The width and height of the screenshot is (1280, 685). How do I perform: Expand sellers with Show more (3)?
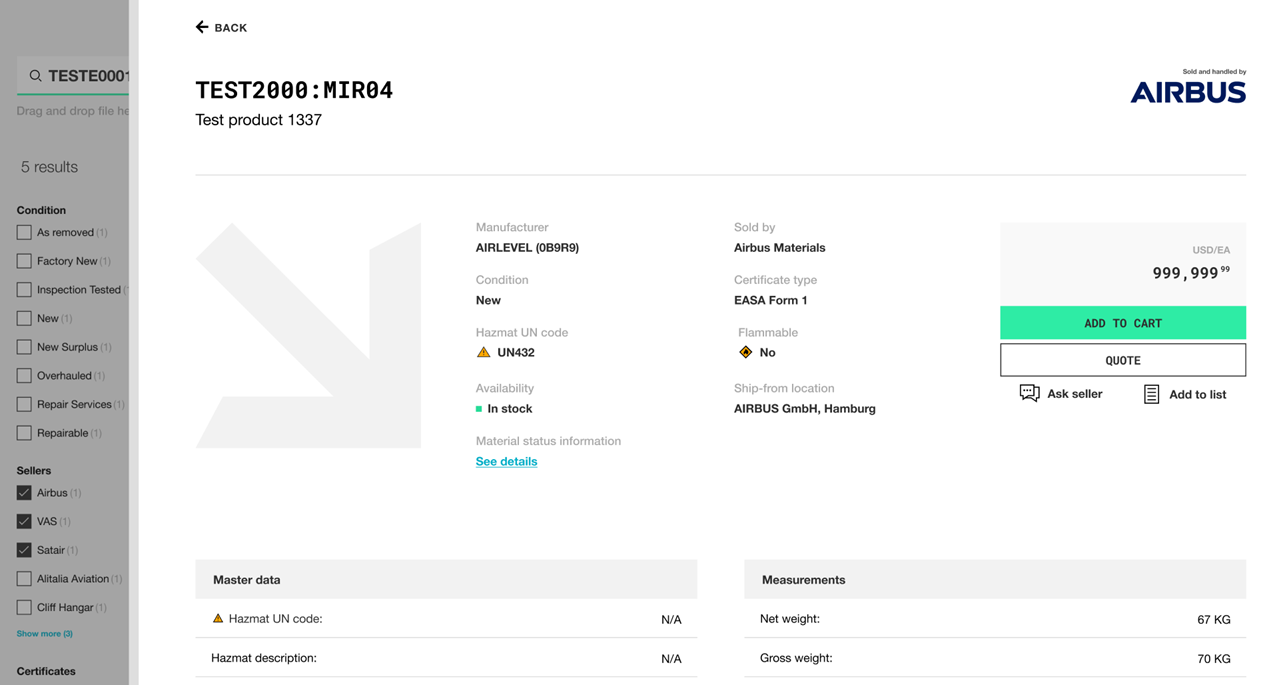[44, 634]
